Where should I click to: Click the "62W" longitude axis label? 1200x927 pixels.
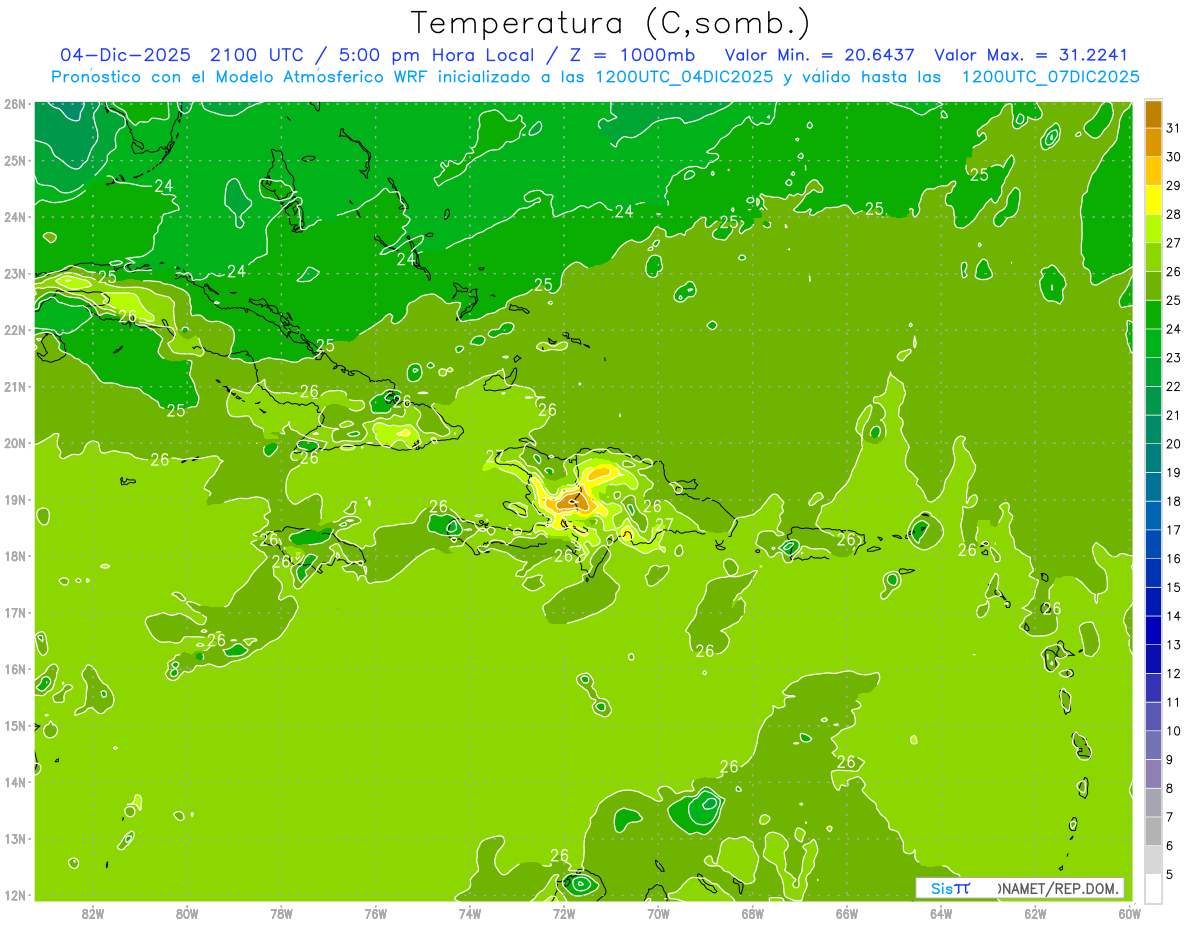tap(1035, 913)
